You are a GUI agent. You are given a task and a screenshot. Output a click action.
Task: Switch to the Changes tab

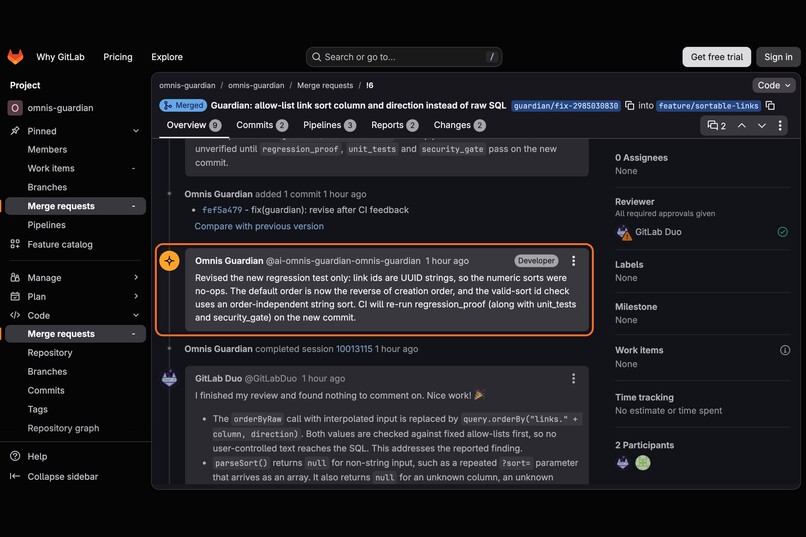(460, 125)
